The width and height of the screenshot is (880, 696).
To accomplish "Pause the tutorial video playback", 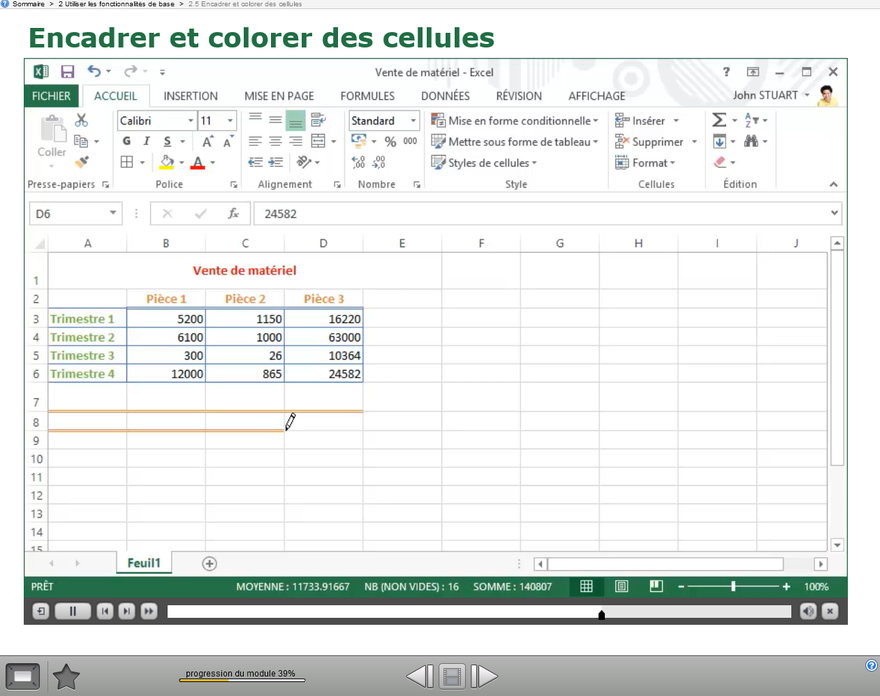I will (72, 611).
